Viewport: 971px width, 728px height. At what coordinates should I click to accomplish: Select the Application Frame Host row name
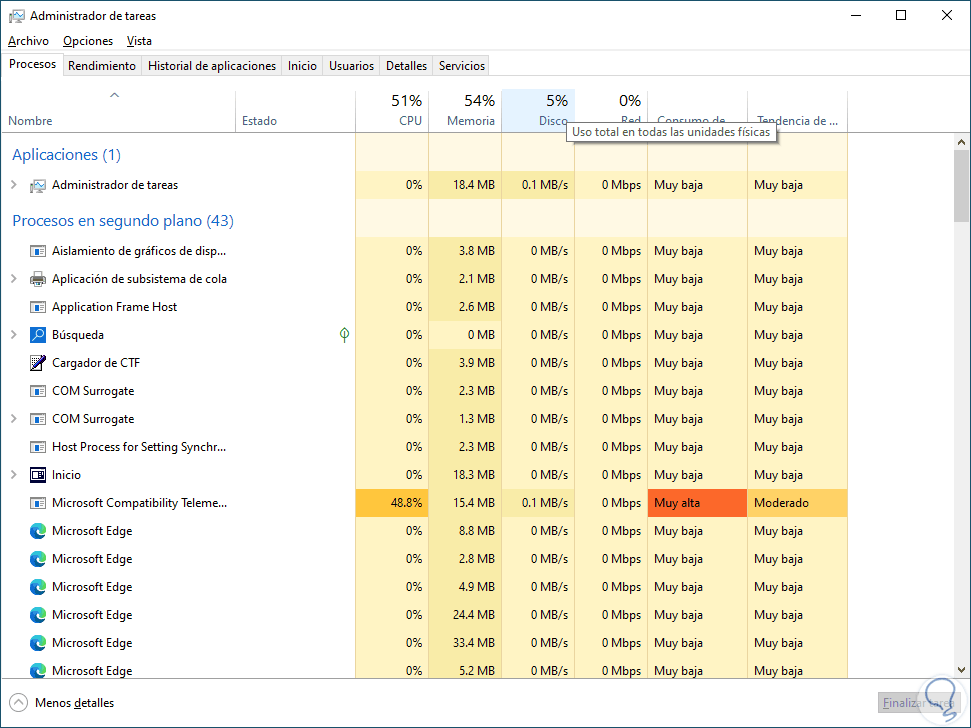[115, 307]
